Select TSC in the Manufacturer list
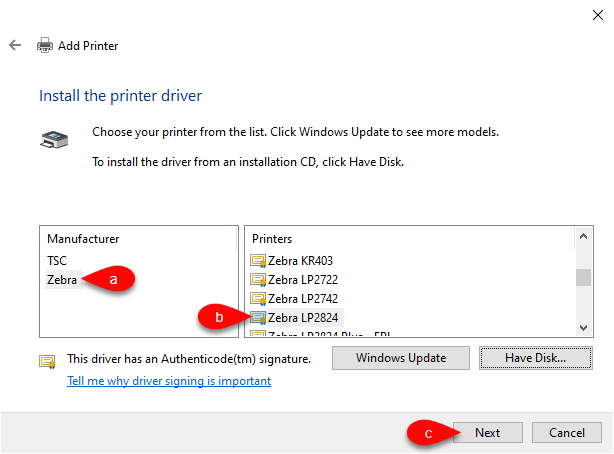This screenshot has width=614, height=454. tap(57, 260)
